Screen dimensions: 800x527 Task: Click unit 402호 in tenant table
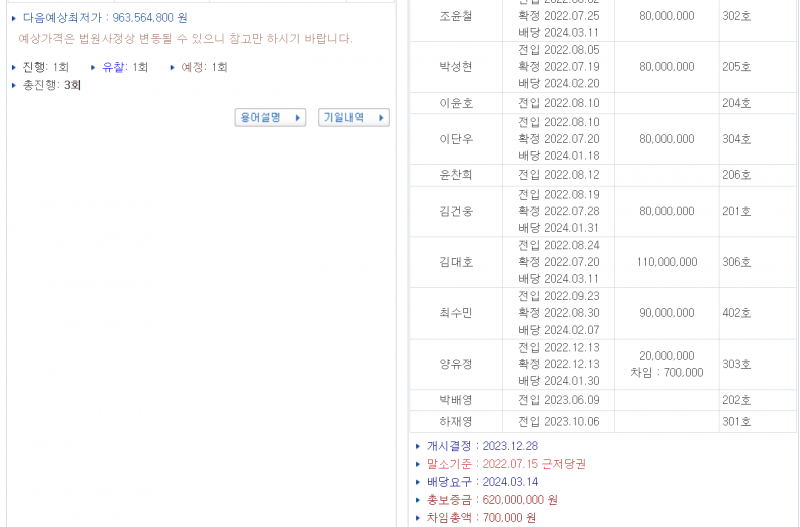click(736, 313)
